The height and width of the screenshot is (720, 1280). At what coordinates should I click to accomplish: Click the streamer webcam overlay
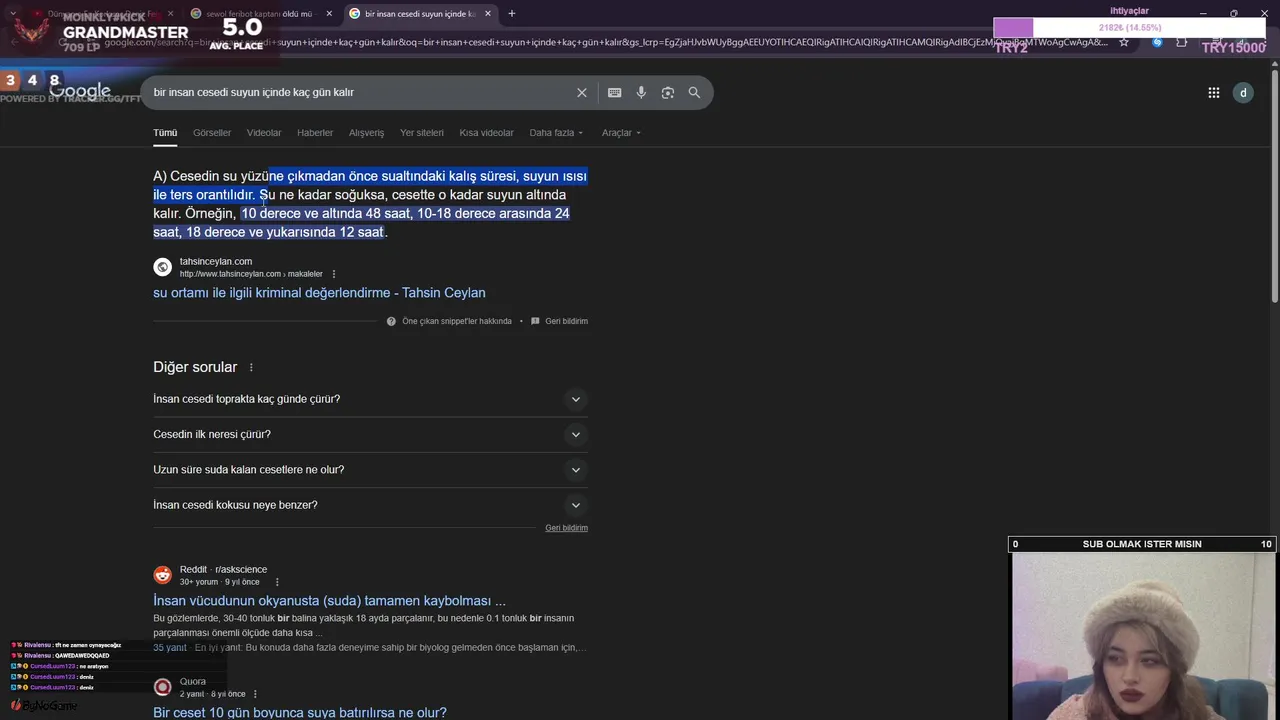[1142, 636]
